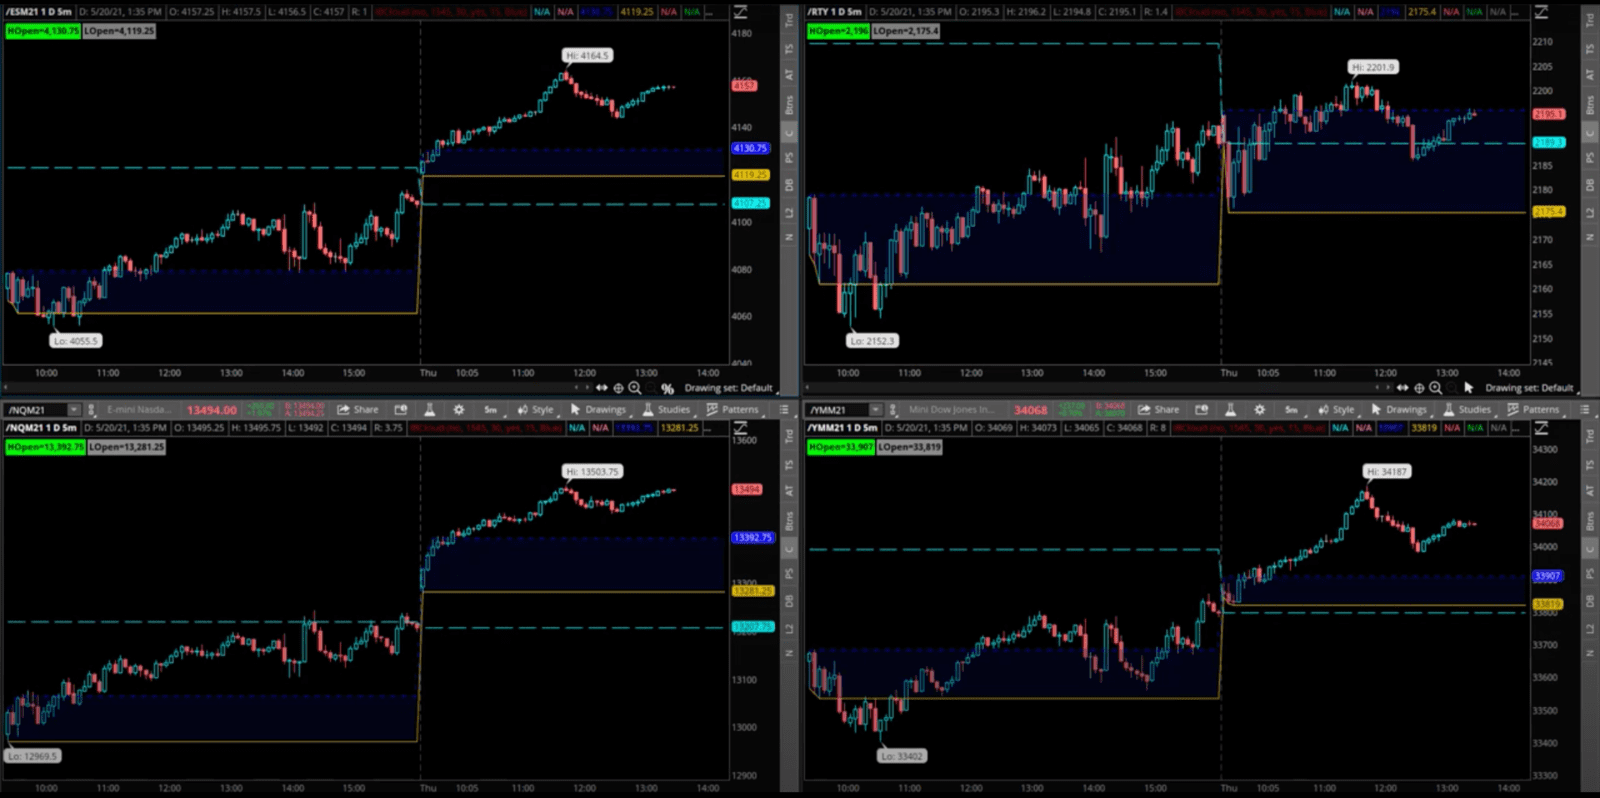Click the price axis settings icon on /NQM21 chart
Viewport: 1600px width, 798px height.
(x=741, y=428)
